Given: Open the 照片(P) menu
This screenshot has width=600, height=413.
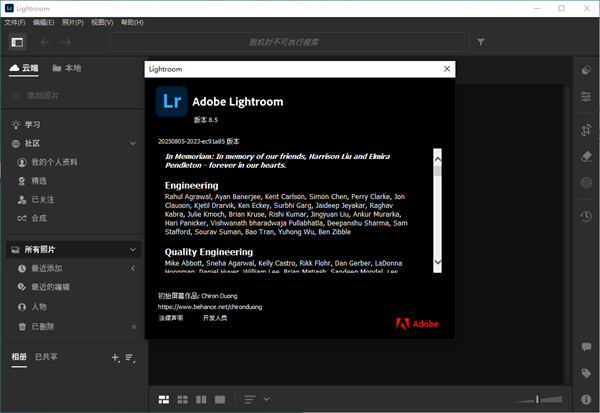Looking at the screenshot, I should (x=73, y=23).
